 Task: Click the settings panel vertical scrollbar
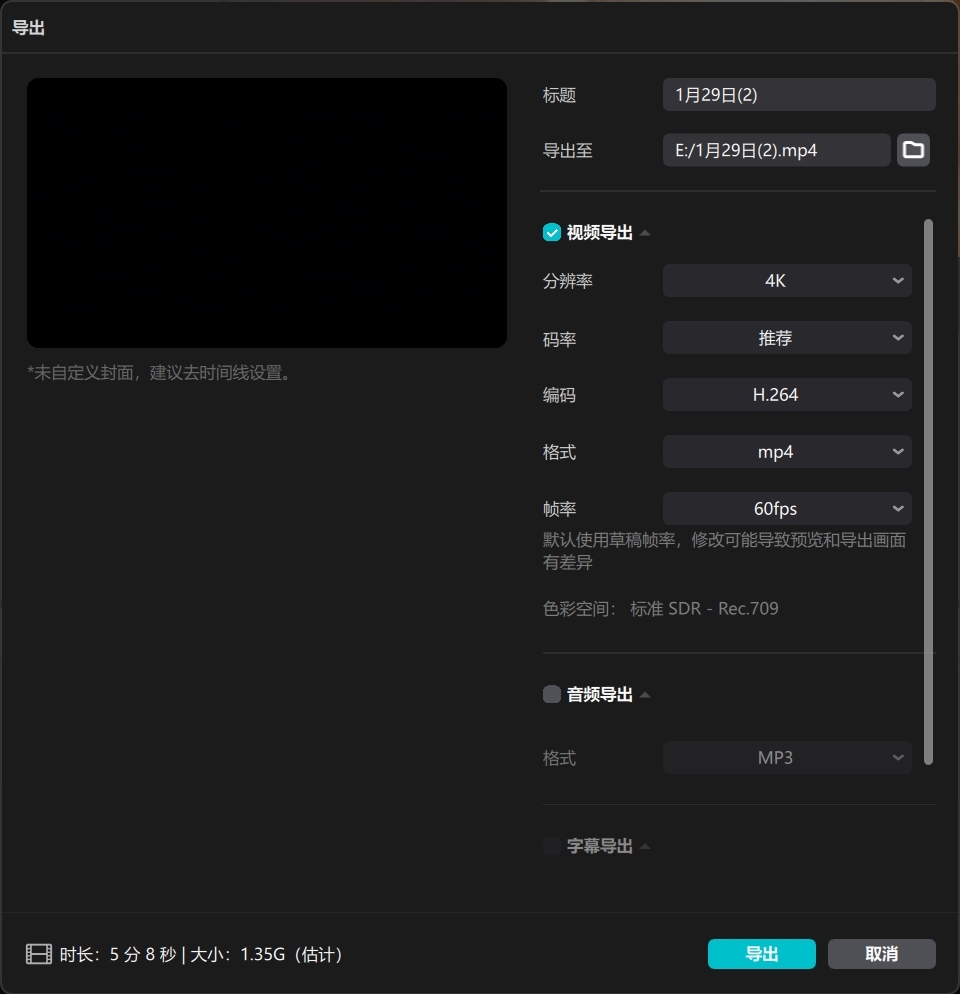click(x=928, y=492)
